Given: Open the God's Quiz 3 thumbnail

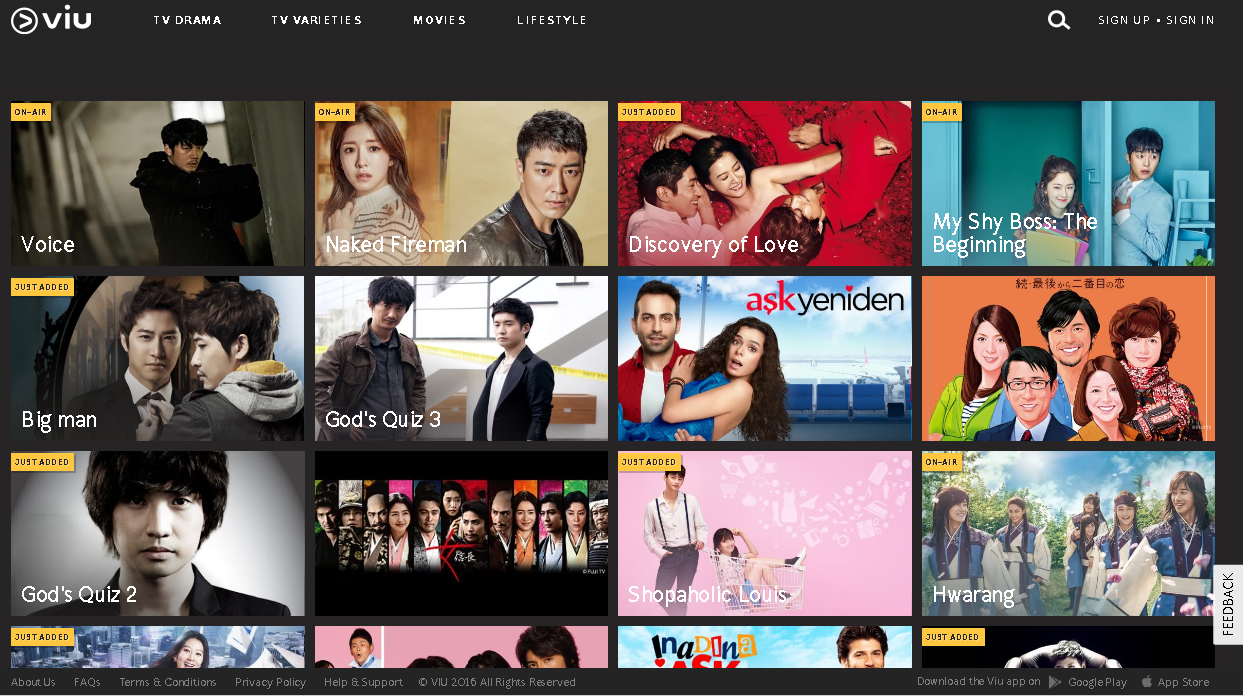Looking at the screenshot, I should coord(461,358).
